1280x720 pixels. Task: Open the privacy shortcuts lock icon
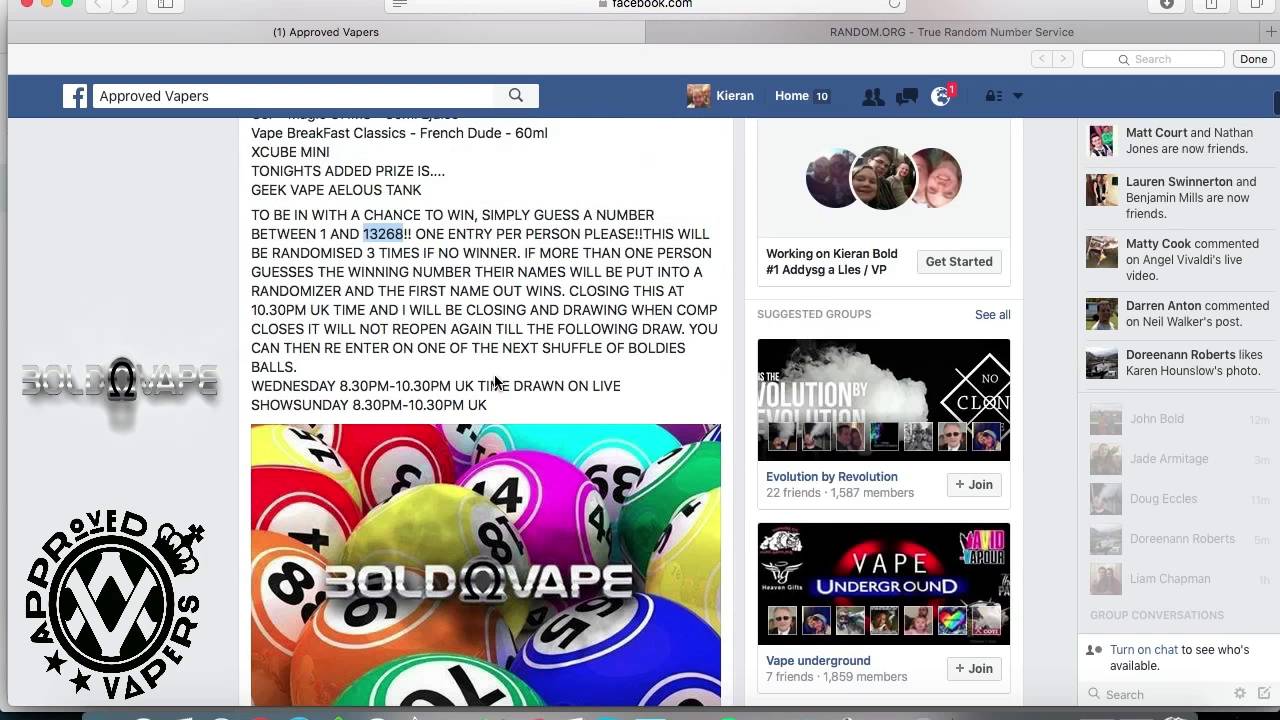click(994, 96)
